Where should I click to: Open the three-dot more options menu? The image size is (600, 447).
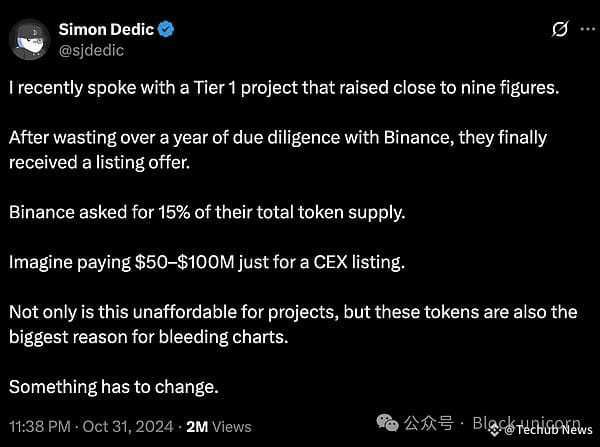(587, 29)
